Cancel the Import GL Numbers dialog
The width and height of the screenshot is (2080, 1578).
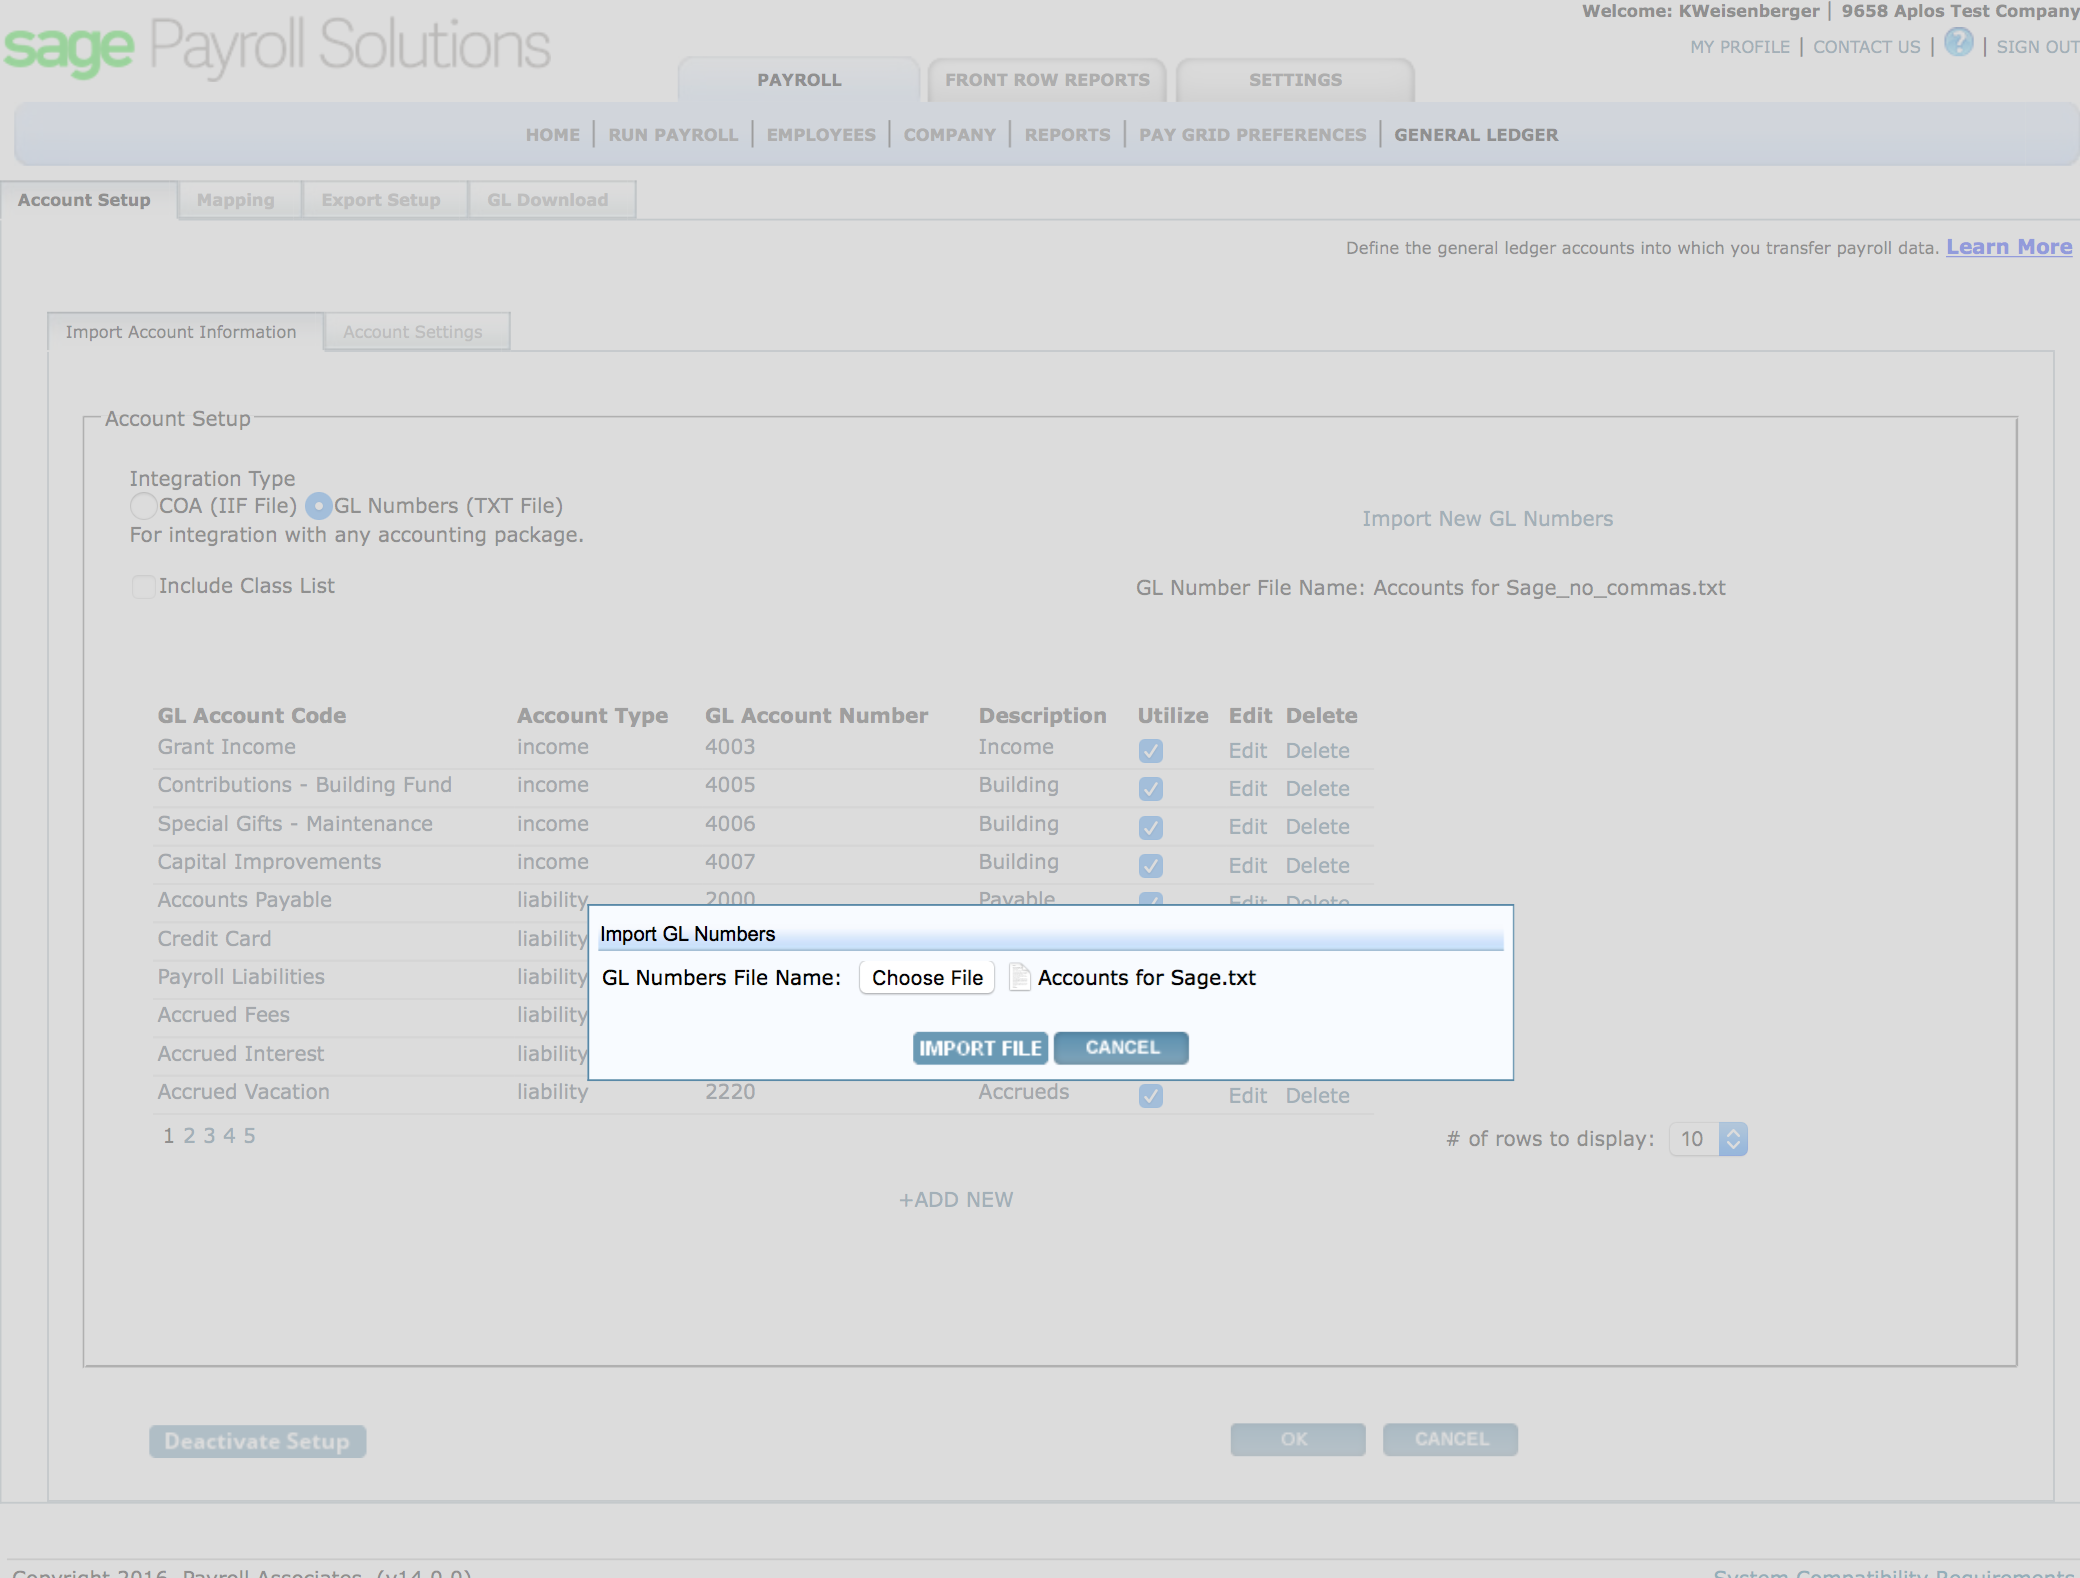coord(1122,1048)
